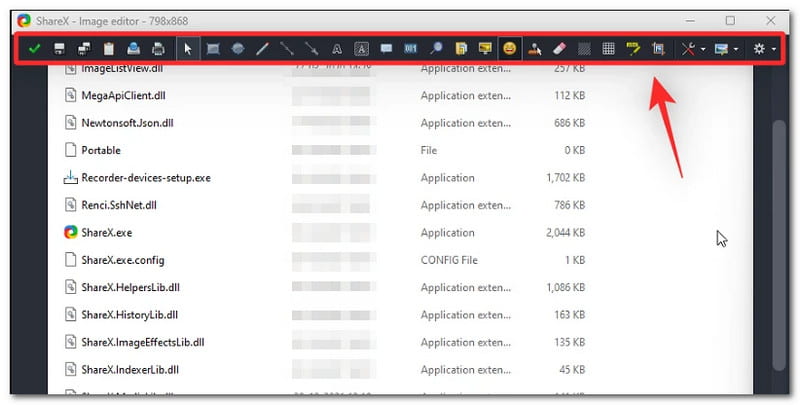The height and width of the screenshot is (405, 800).
Task: Choose the Pixelate grid tool
Action: coord(609,49)
